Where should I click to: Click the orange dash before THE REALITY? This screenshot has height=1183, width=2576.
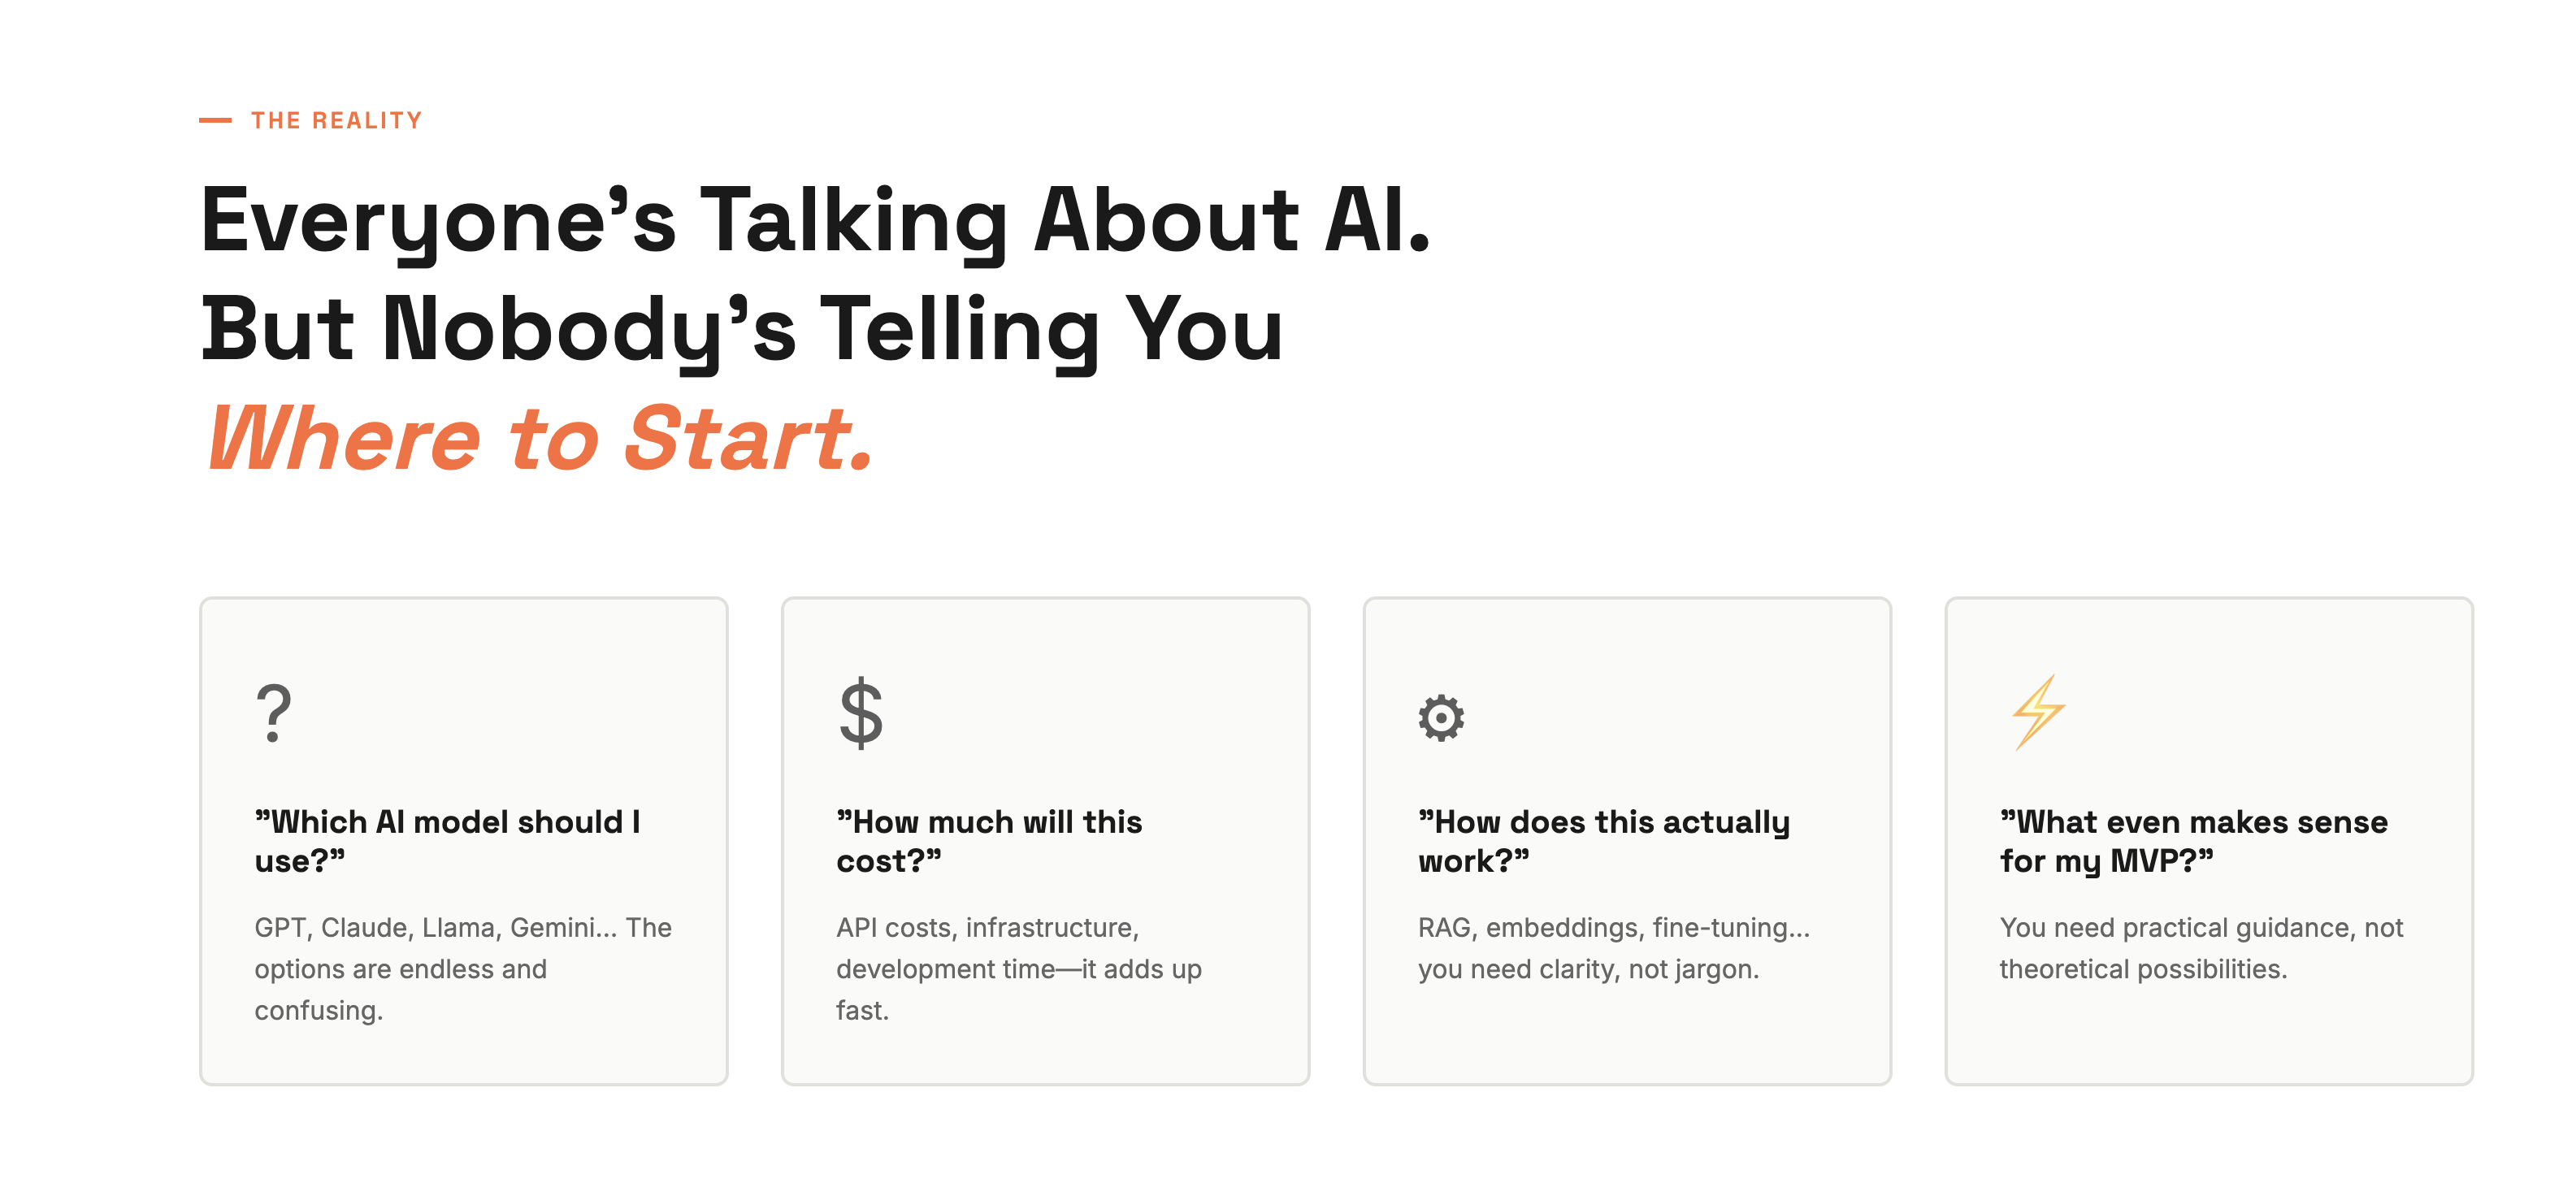tap(215, 120)
